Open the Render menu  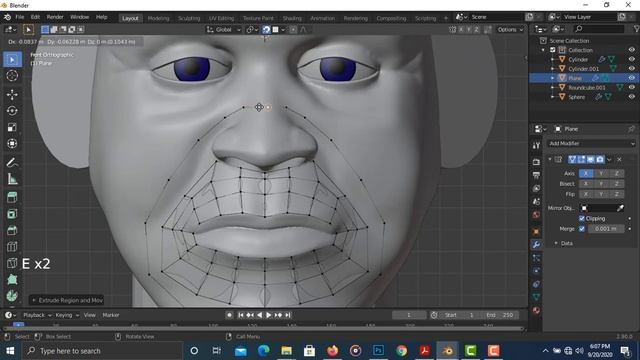(55, 17)
